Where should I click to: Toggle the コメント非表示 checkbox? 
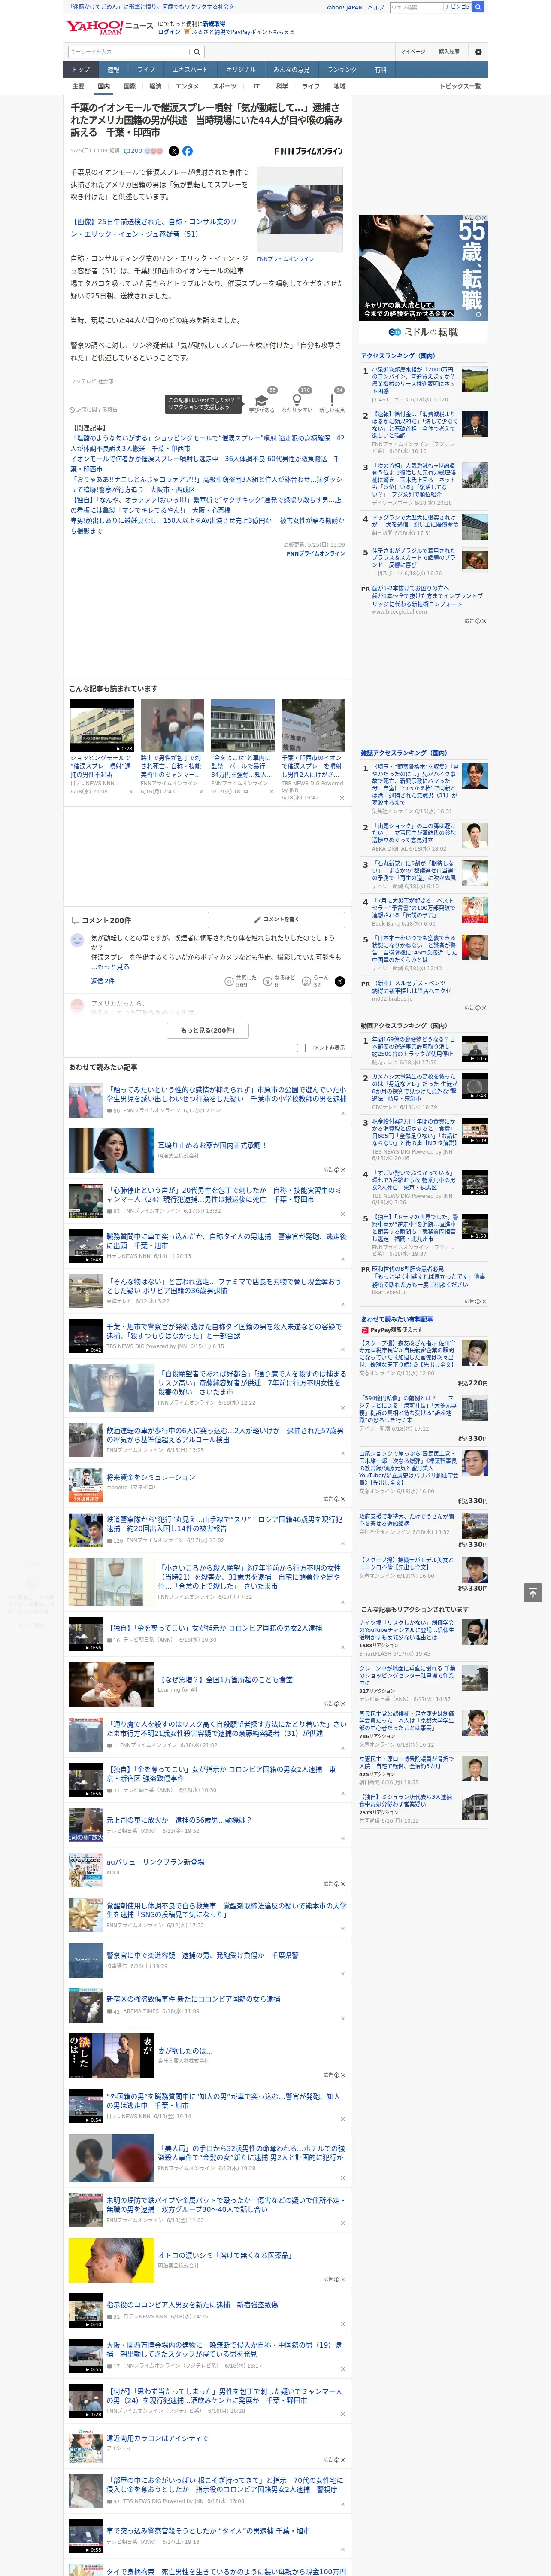pyautogui.click(x=301, y=1048)
